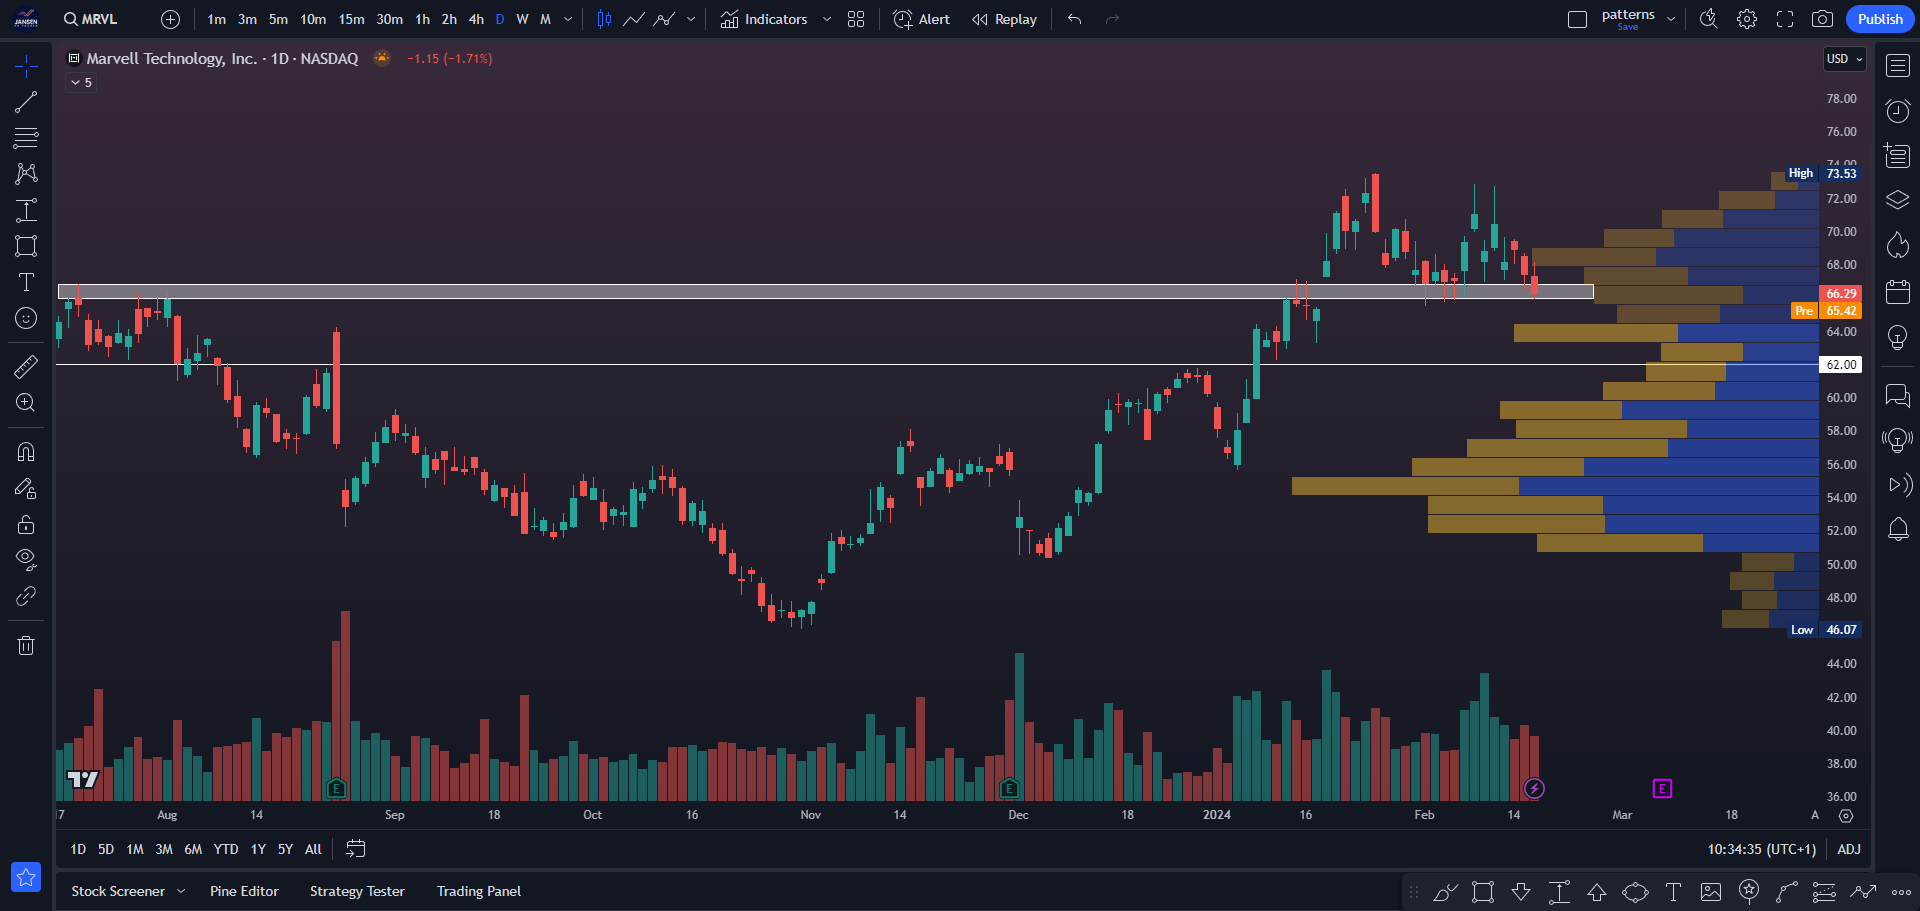Undo the last chart action
The width and height of the screenshot is (1920, 911).
[1075, 19]
